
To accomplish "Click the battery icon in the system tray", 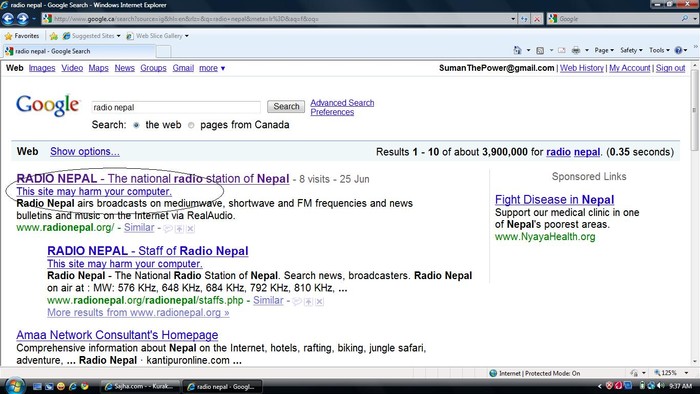I will click(642, 386).
